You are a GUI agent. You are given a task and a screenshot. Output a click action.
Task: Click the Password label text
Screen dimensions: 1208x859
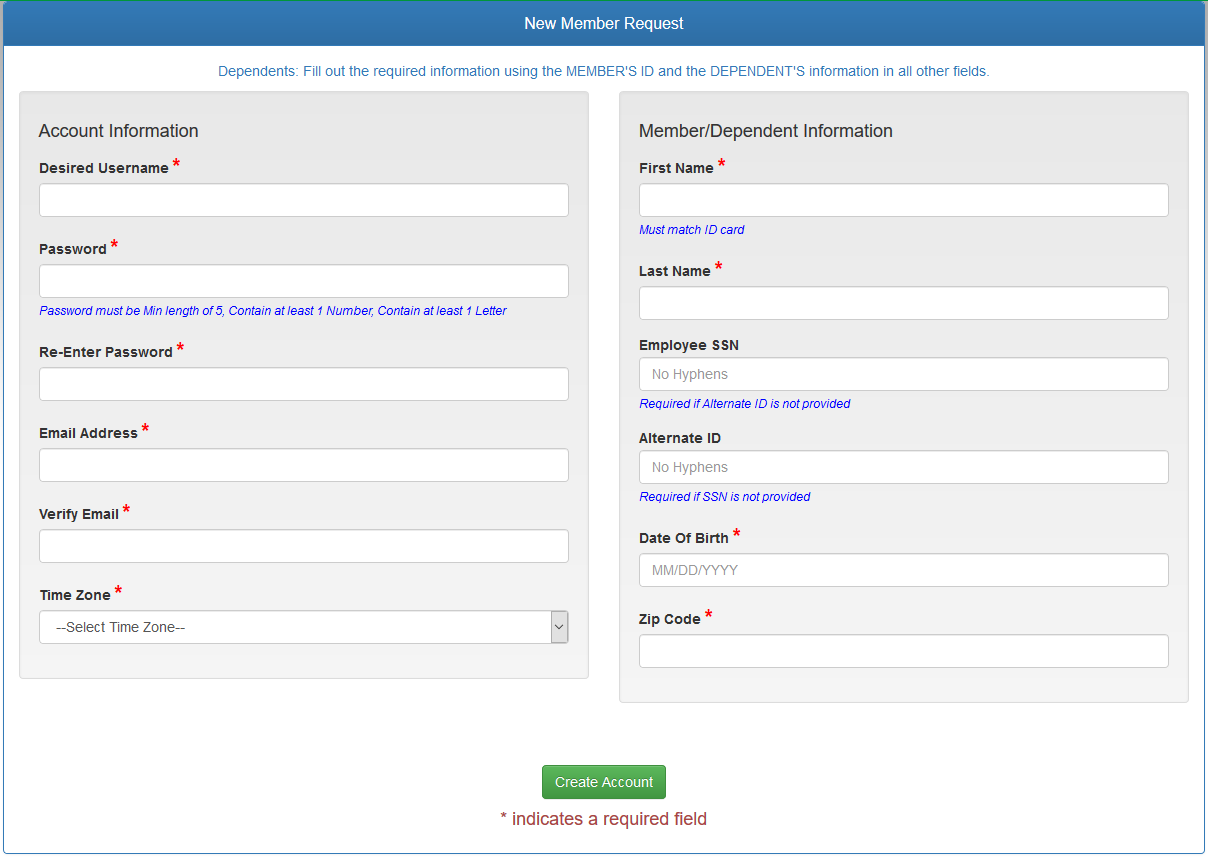click(x=73, y=249)
